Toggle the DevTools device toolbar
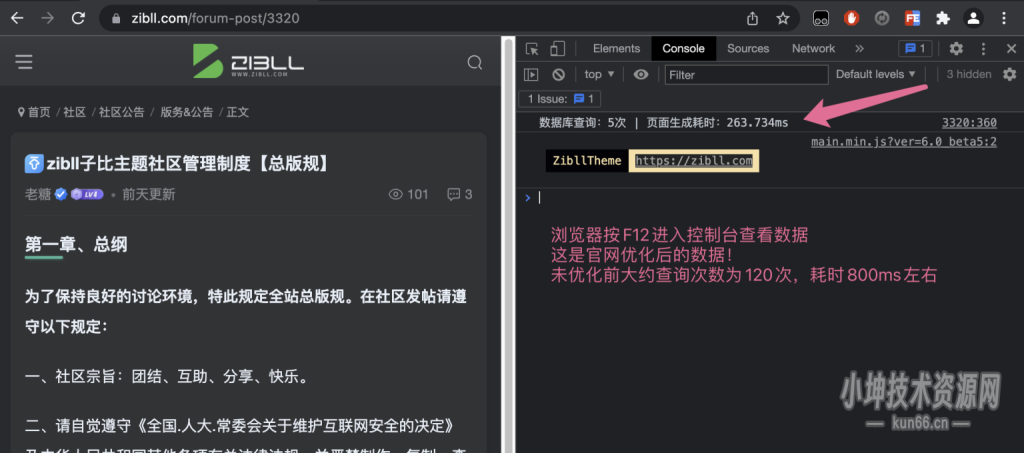This screenshot has width=1024, height=453. (557, 49)
